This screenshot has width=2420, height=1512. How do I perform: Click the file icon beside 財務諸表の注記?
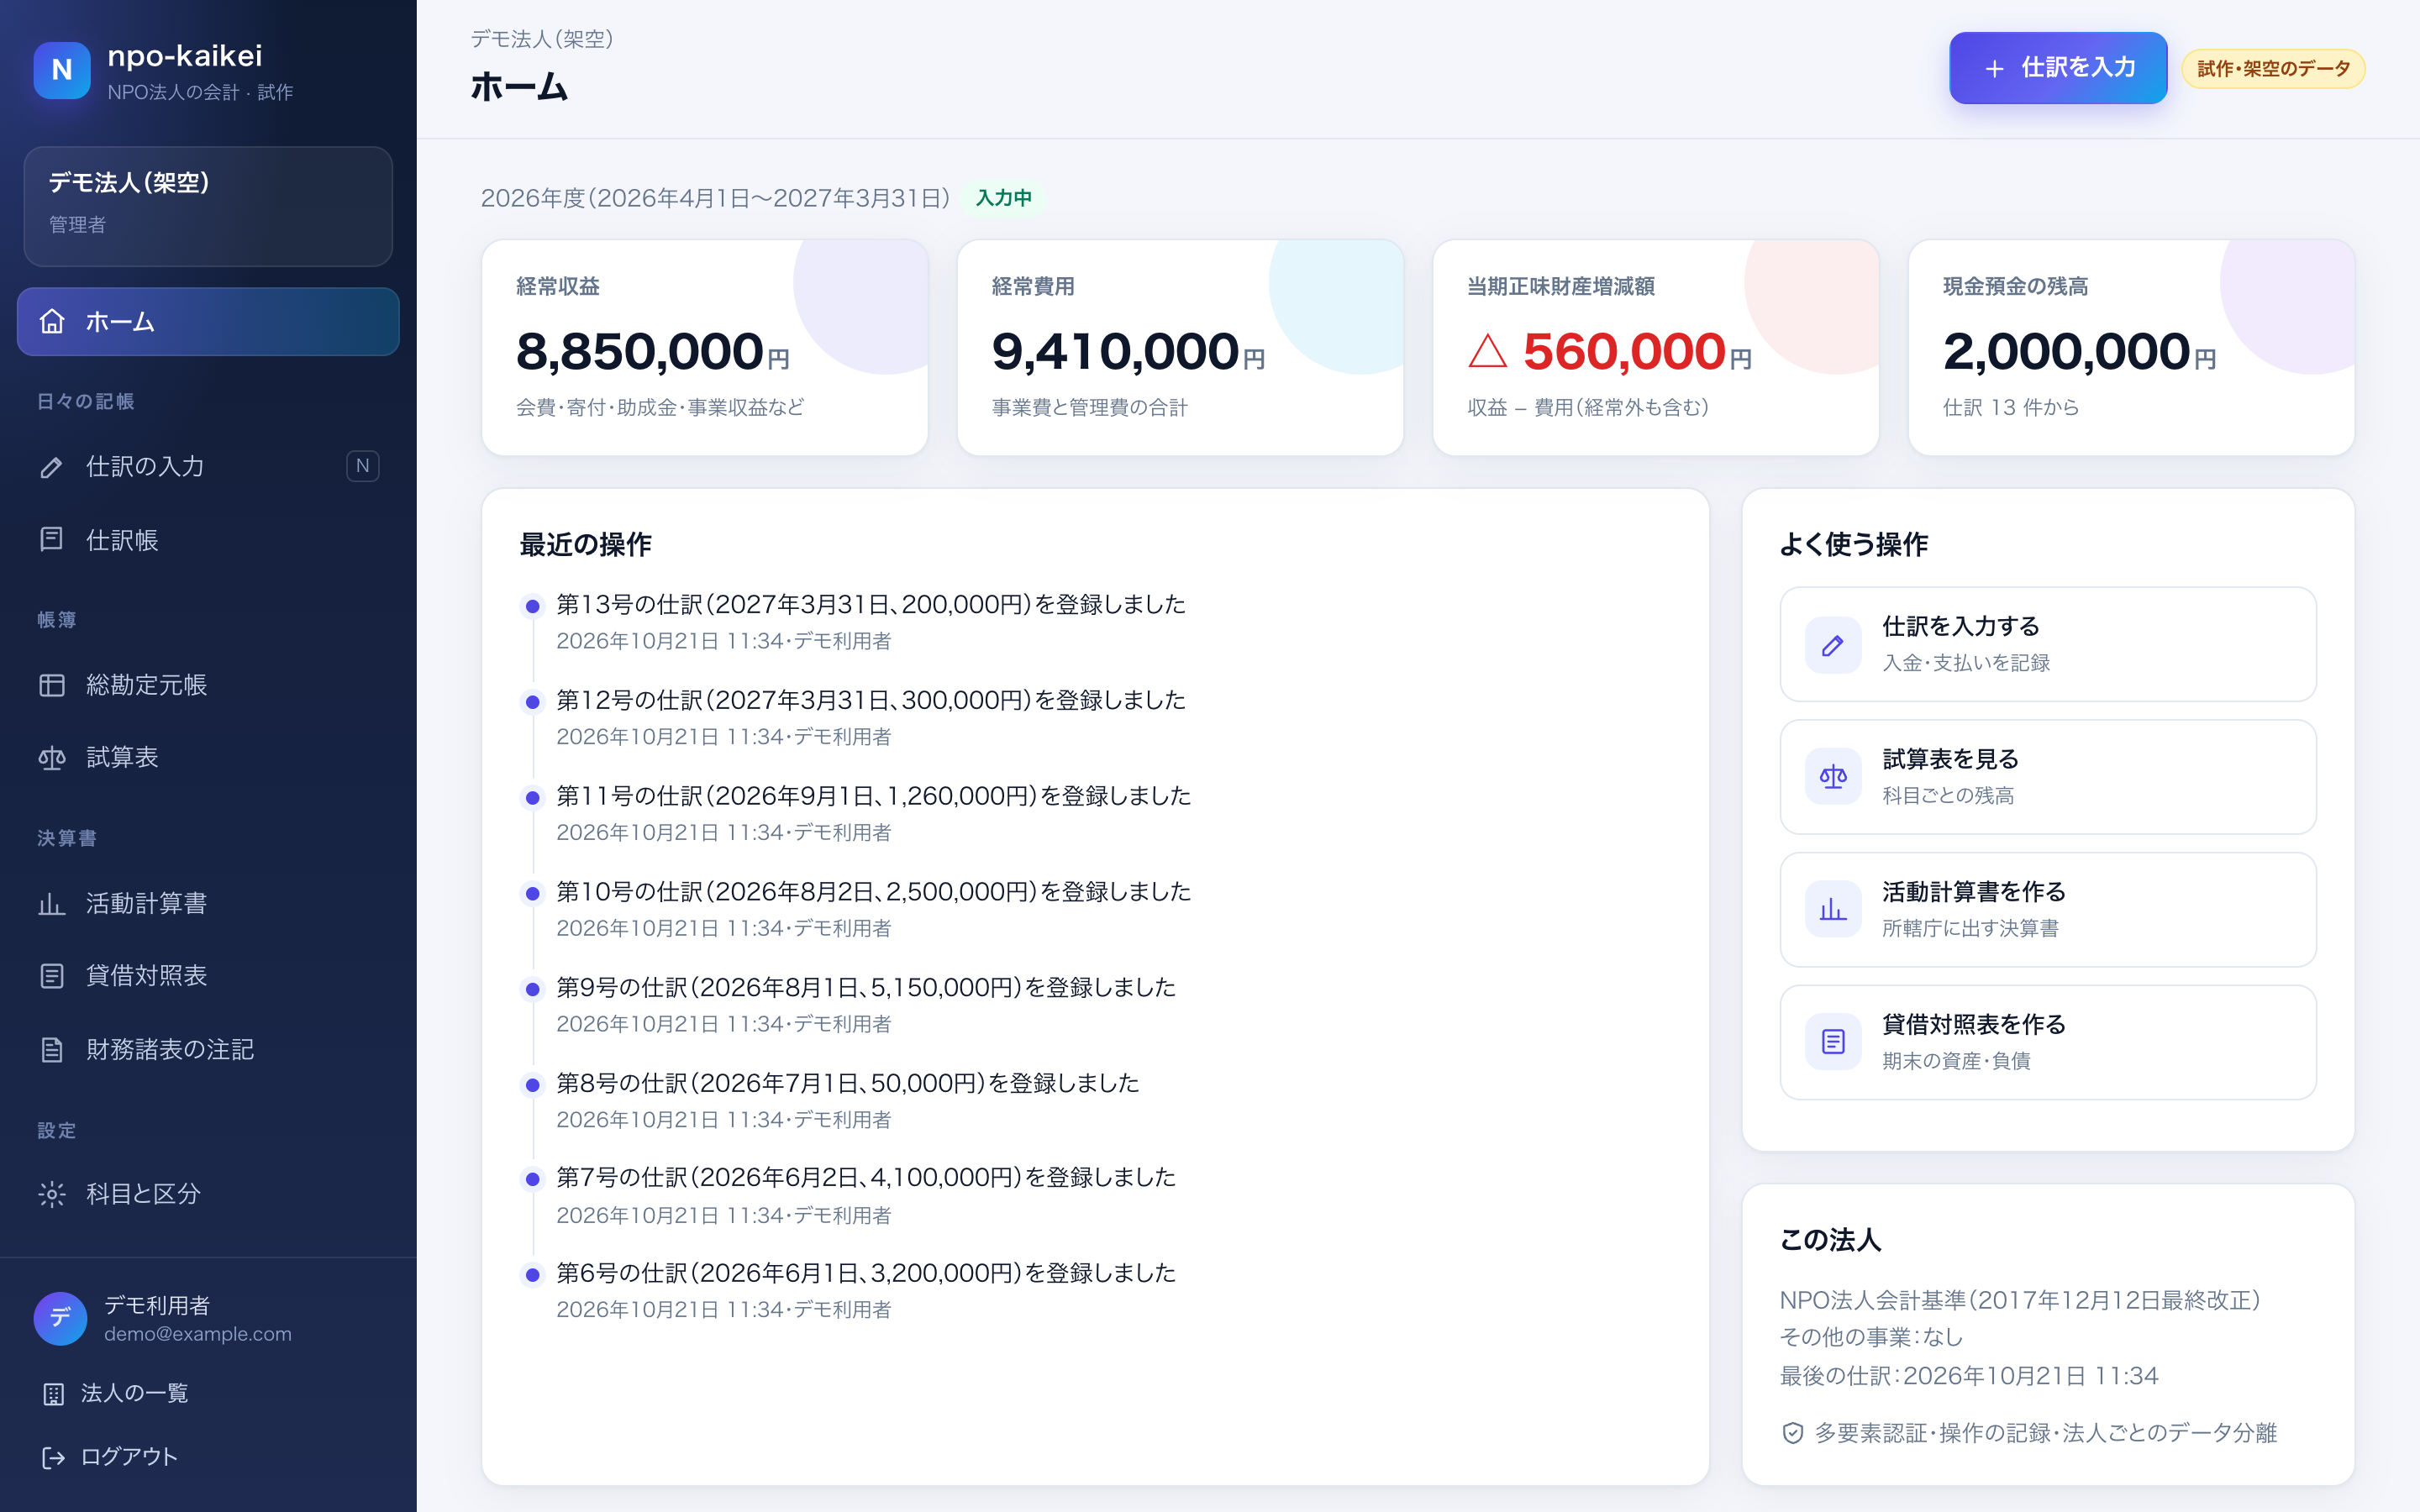click(x=52, y=1049)
